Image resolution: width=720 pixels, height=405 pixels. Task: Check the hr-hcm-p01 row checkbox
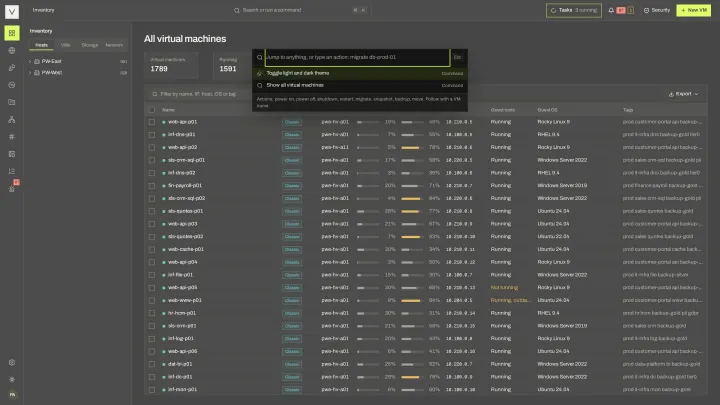152,313
